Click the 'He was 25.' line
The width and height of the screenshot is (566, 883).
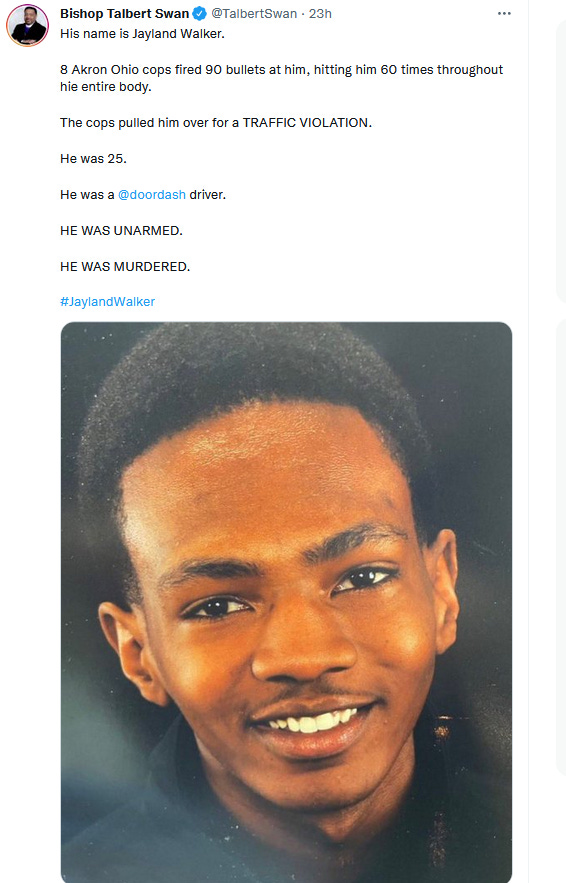coord(93,159)
